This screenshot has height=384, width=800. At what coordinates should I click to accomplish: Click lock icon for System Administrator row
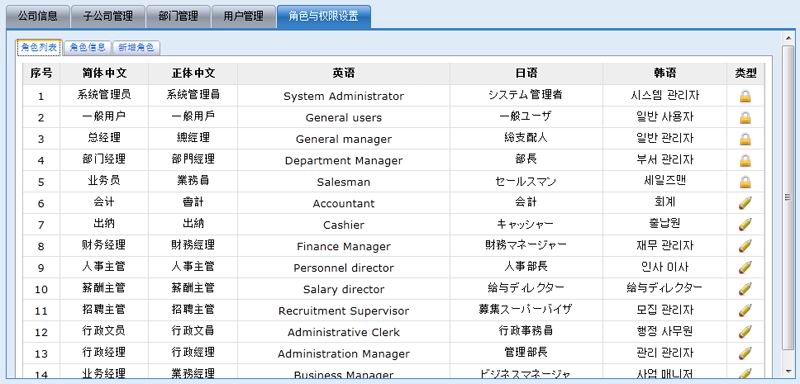click(745, 96)
